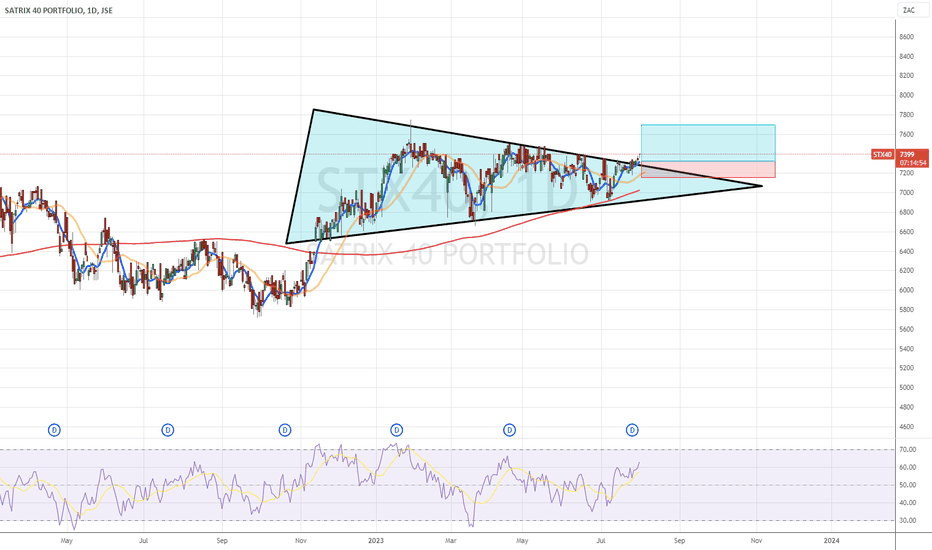Select the red stop-loss box of the long position
Image resolution: width=932 pixels, height=550 pixels.
pyautogui.click(x=708, y=169)
